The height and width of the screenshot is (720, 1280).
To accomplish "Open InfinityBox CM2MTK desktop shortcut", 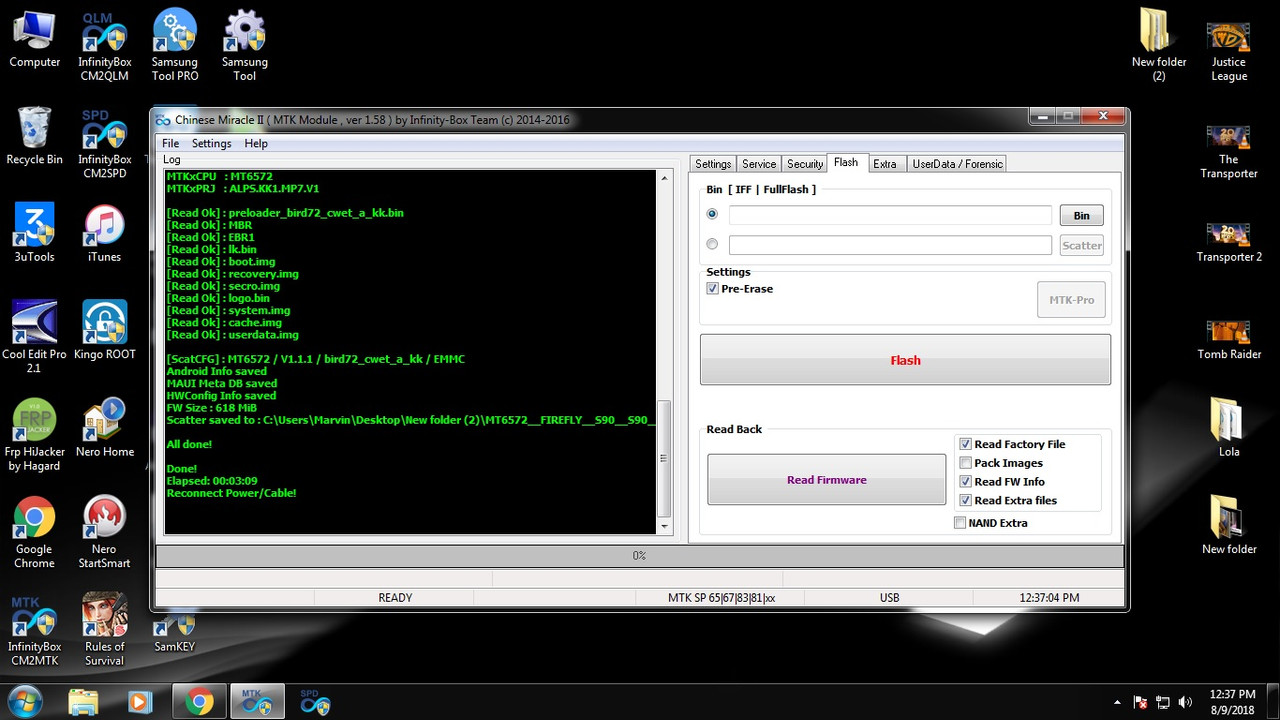I will click(34, 631).
